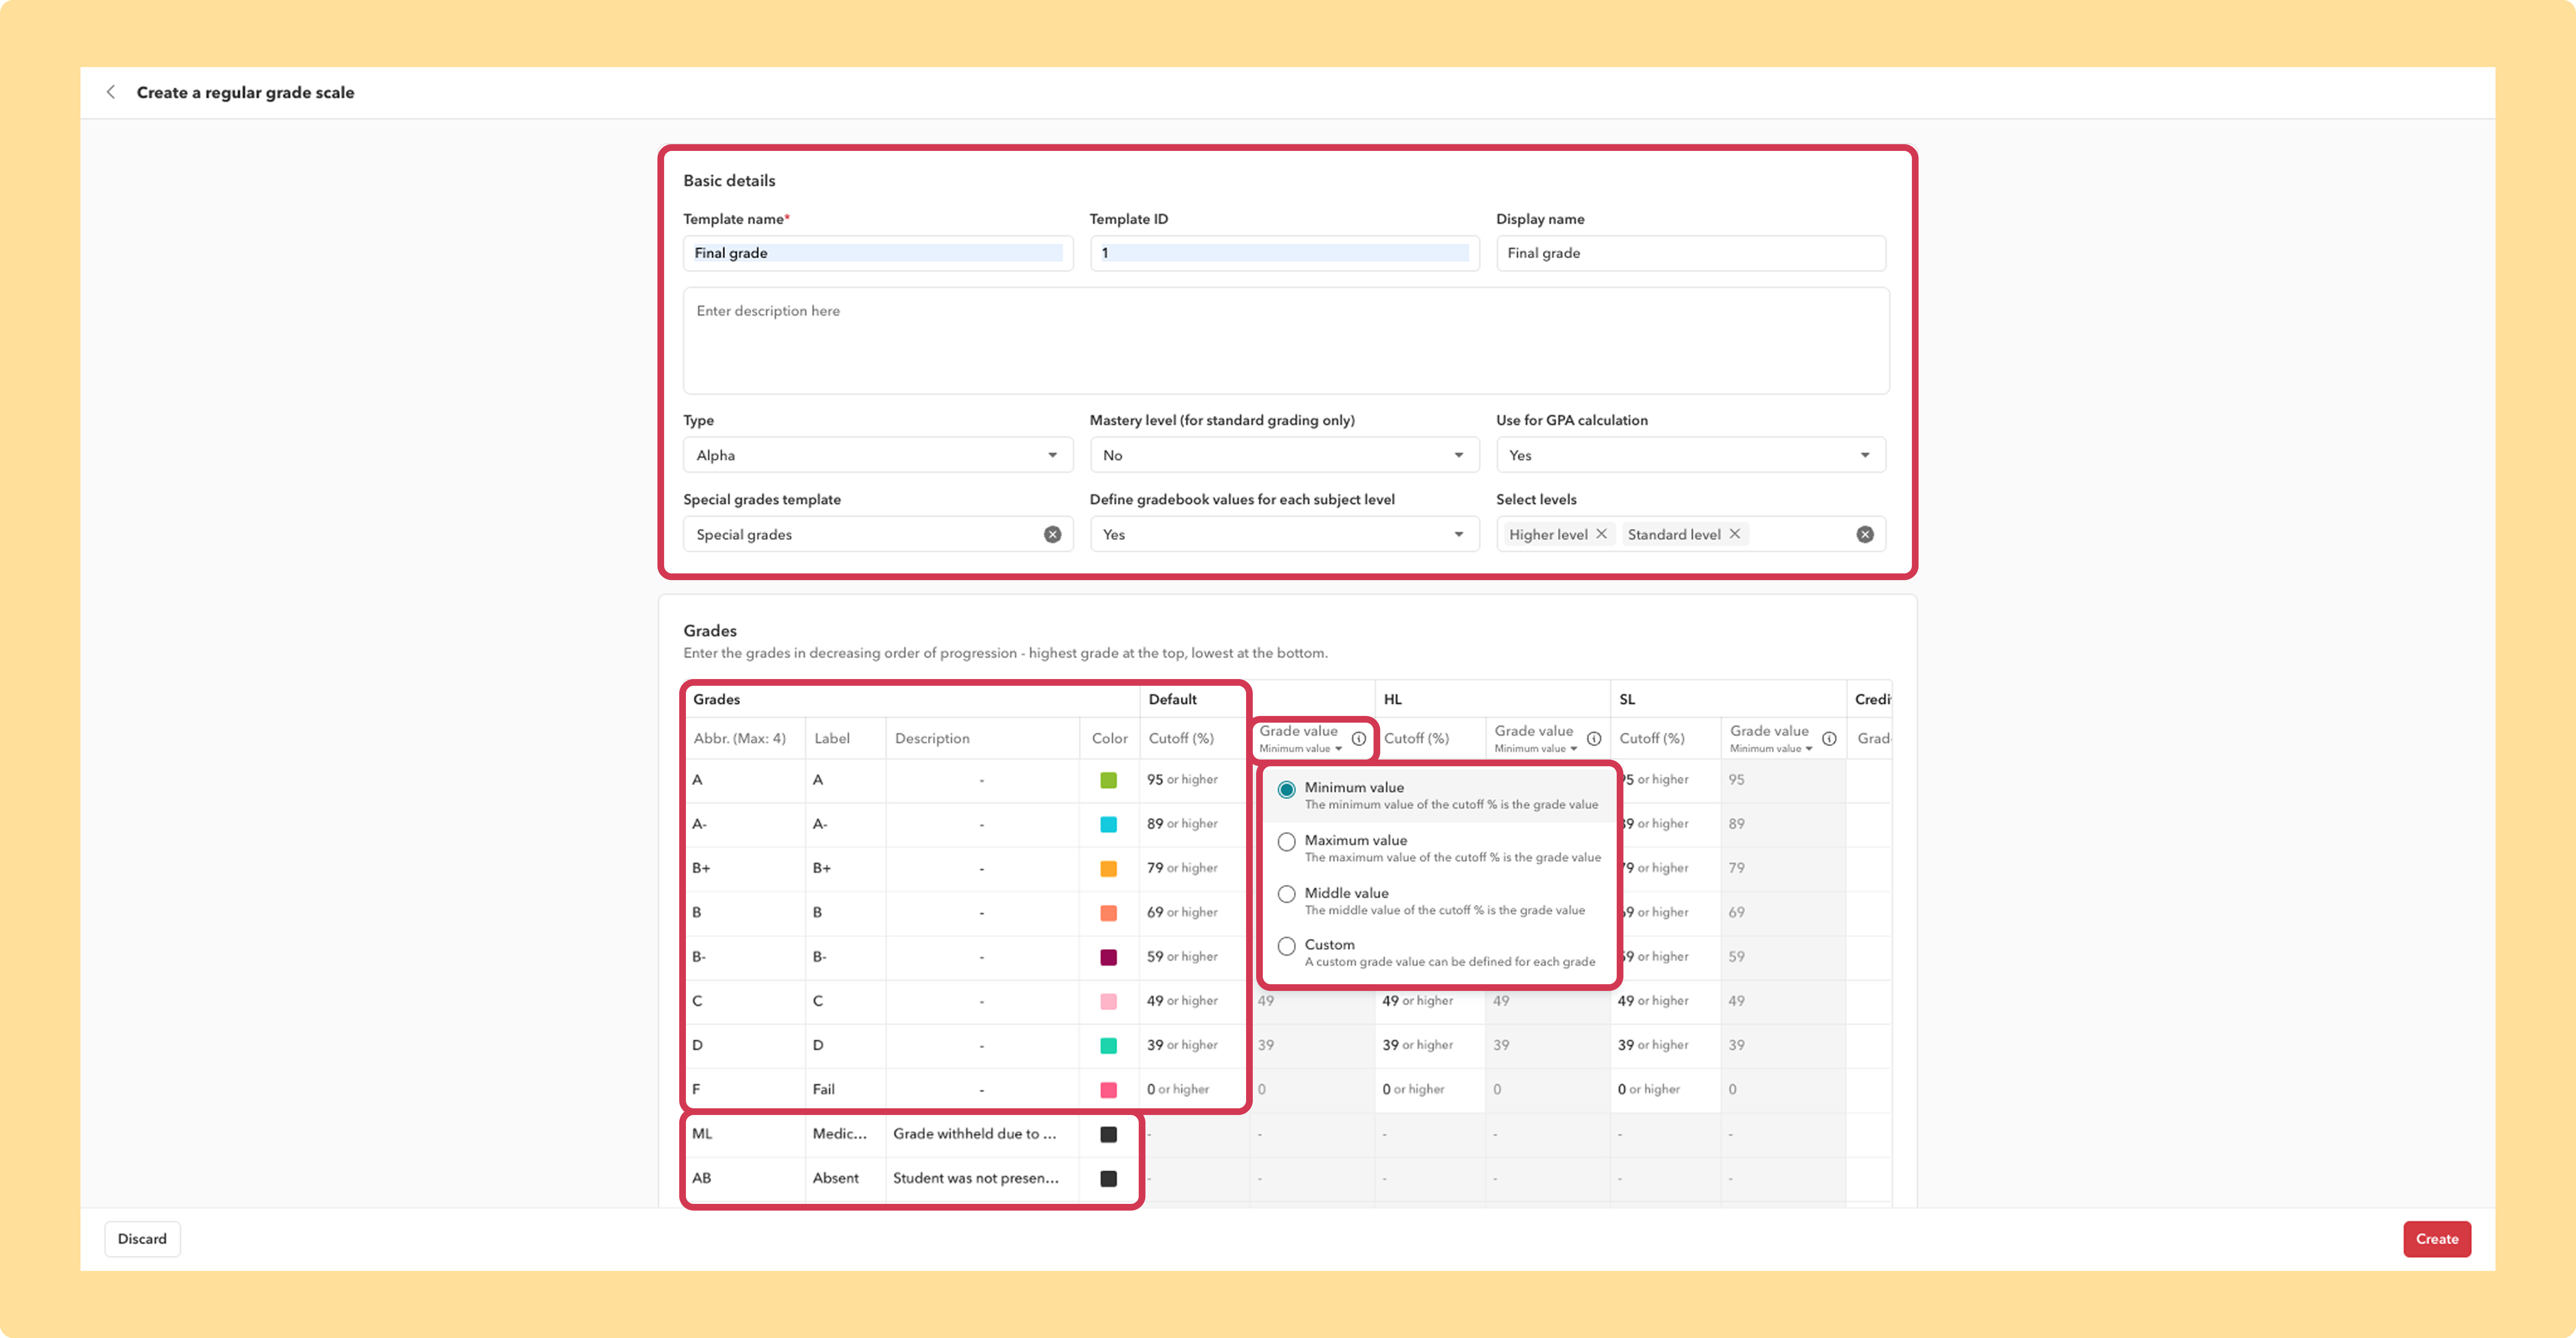Edit the Template name field
The height and width of the screenshot is (1338, 2576).
point(878,253)
